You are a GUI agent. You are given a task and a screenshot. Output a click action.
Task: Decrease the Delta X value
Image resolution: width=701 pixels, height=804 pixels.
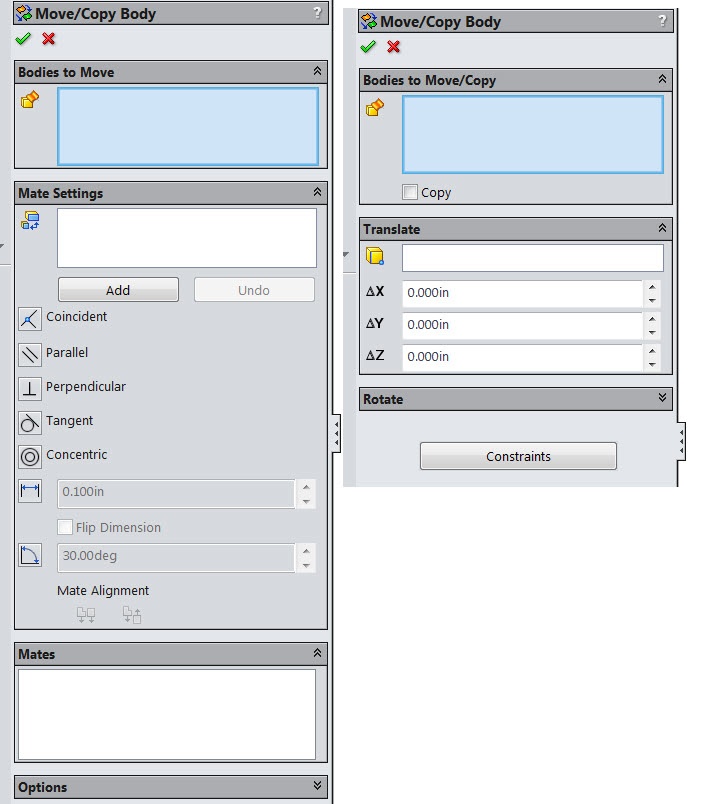pos(652,300)
